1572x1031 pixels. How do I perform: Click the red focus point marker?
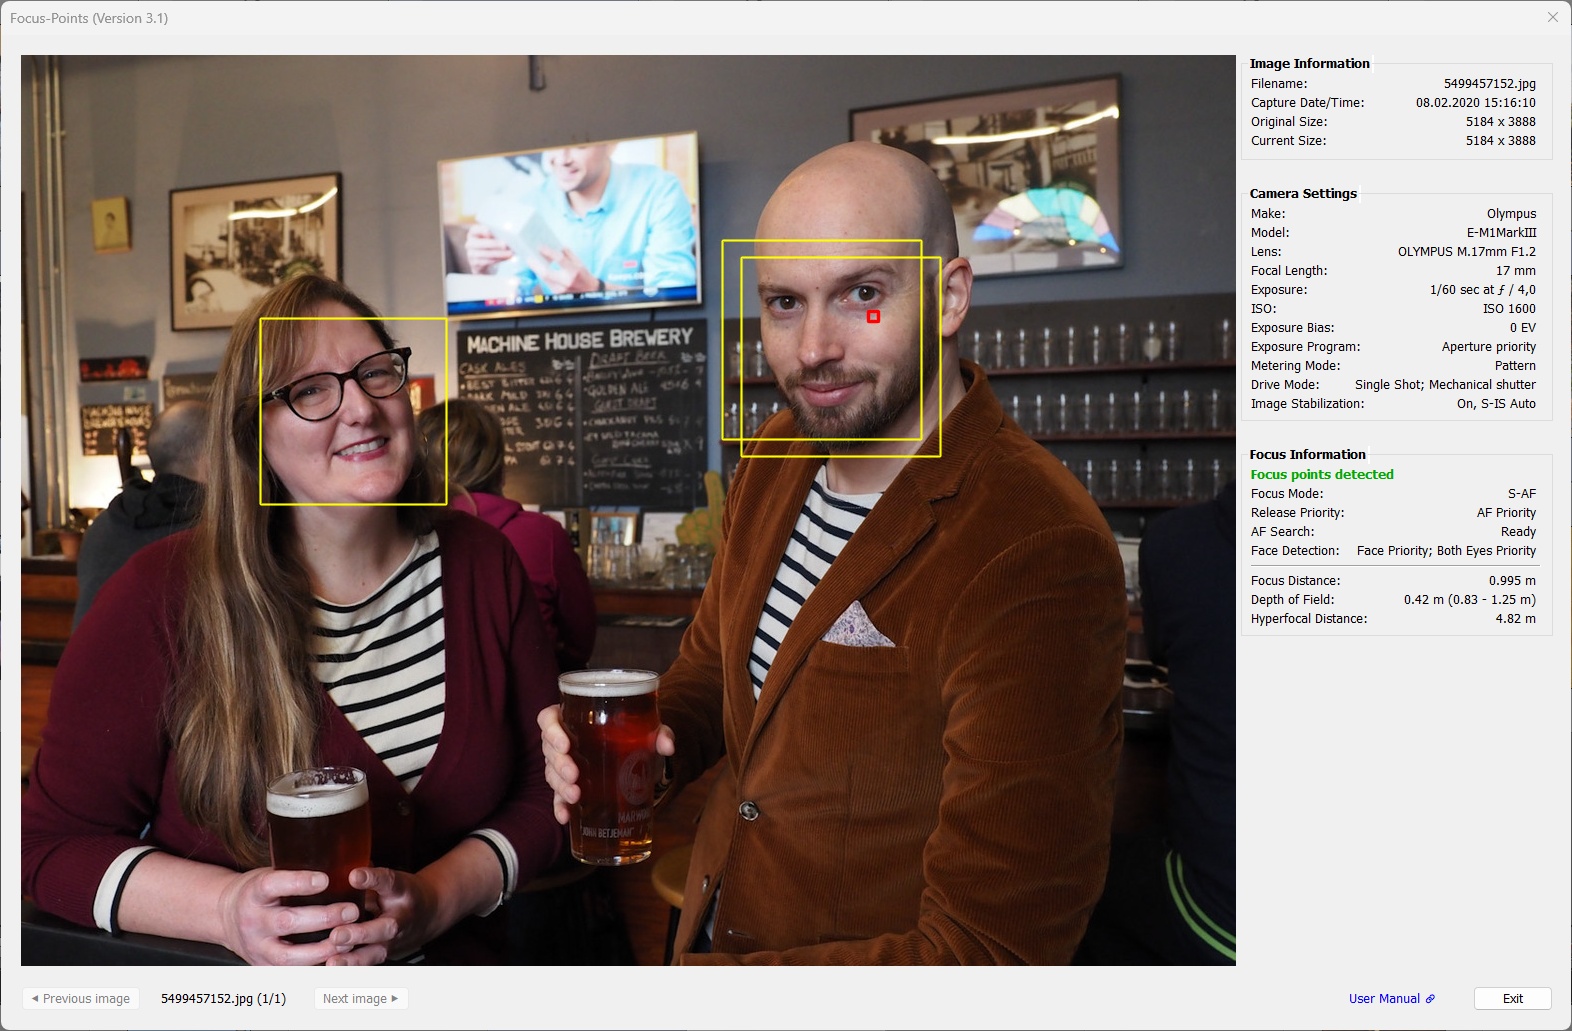(x=873, y=316)
